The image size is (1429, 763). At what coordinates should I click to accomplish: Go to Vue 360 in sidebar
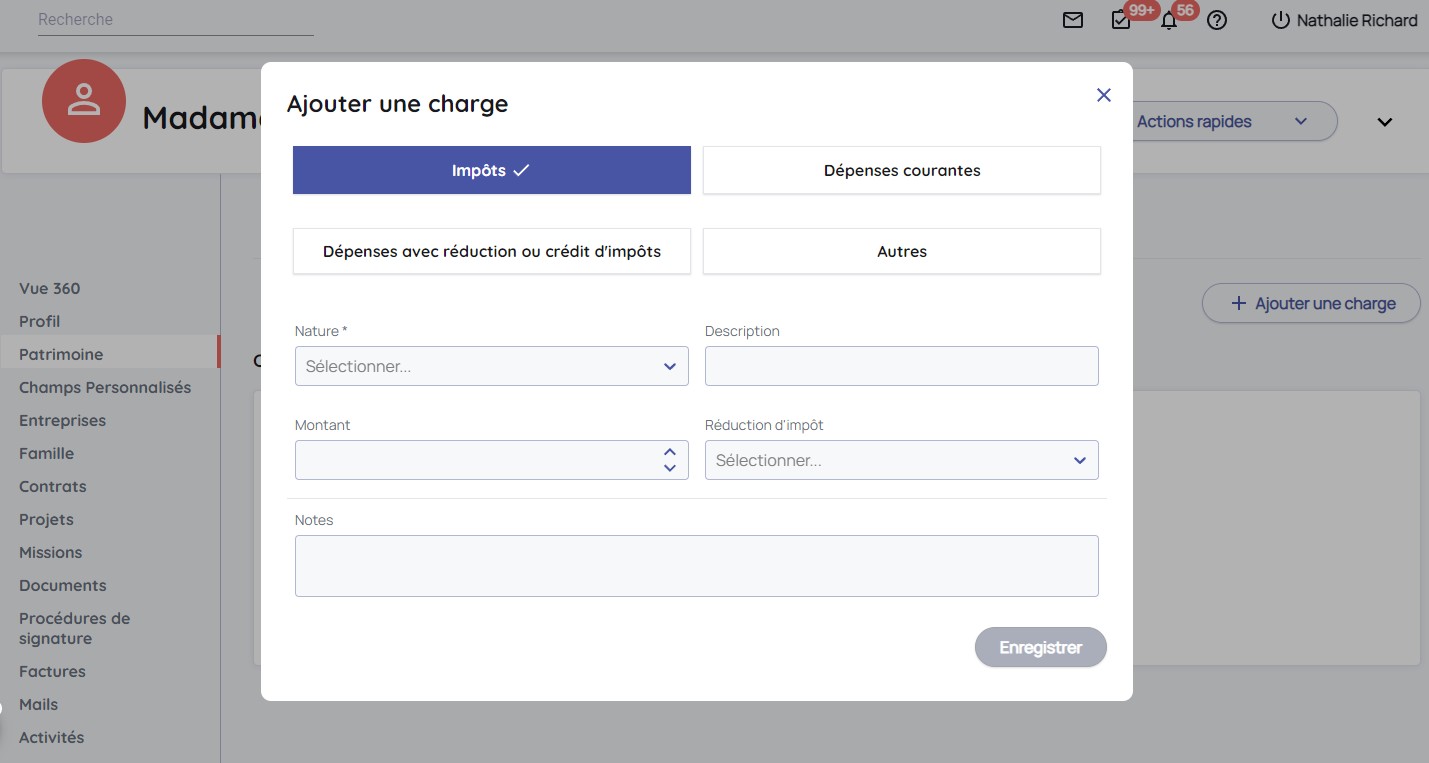(50, 288)
